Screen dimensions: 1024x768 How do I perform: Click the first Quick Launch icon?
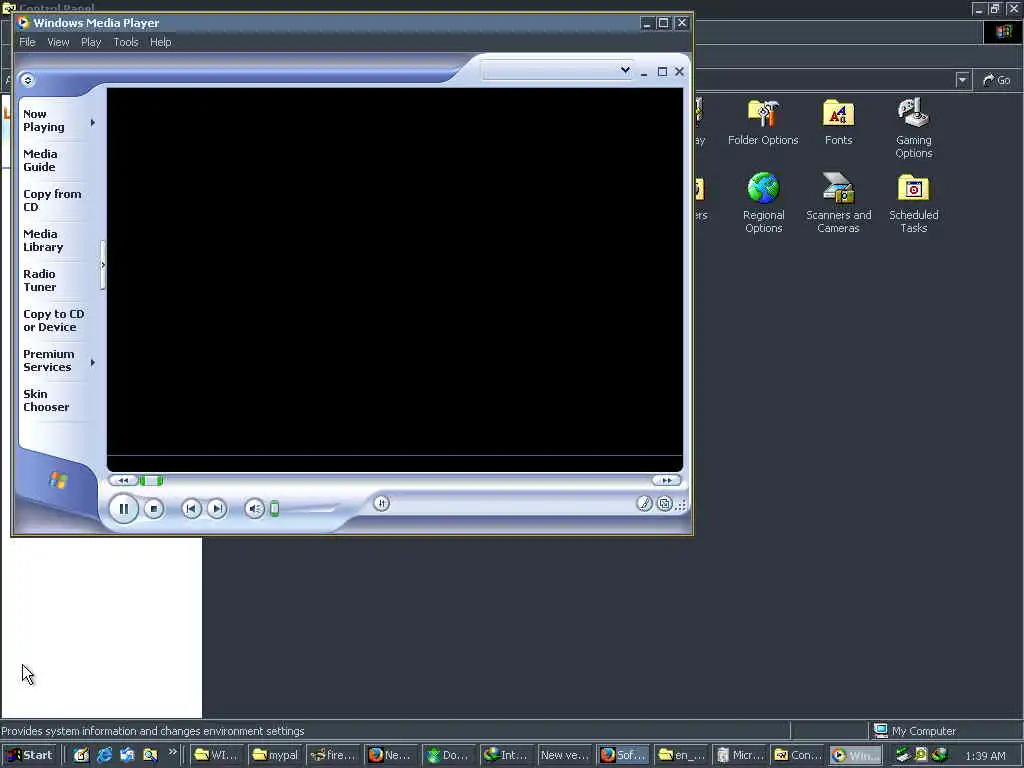coord(81,755)
